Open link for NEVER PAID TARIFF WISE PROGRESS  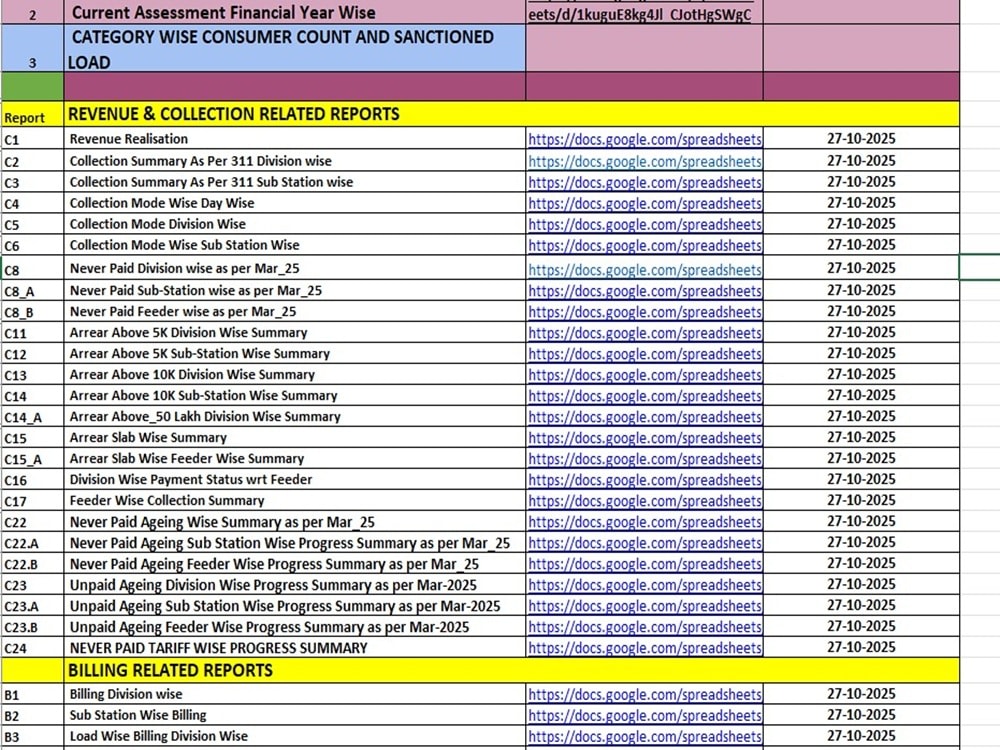click(x=645, y=648)
